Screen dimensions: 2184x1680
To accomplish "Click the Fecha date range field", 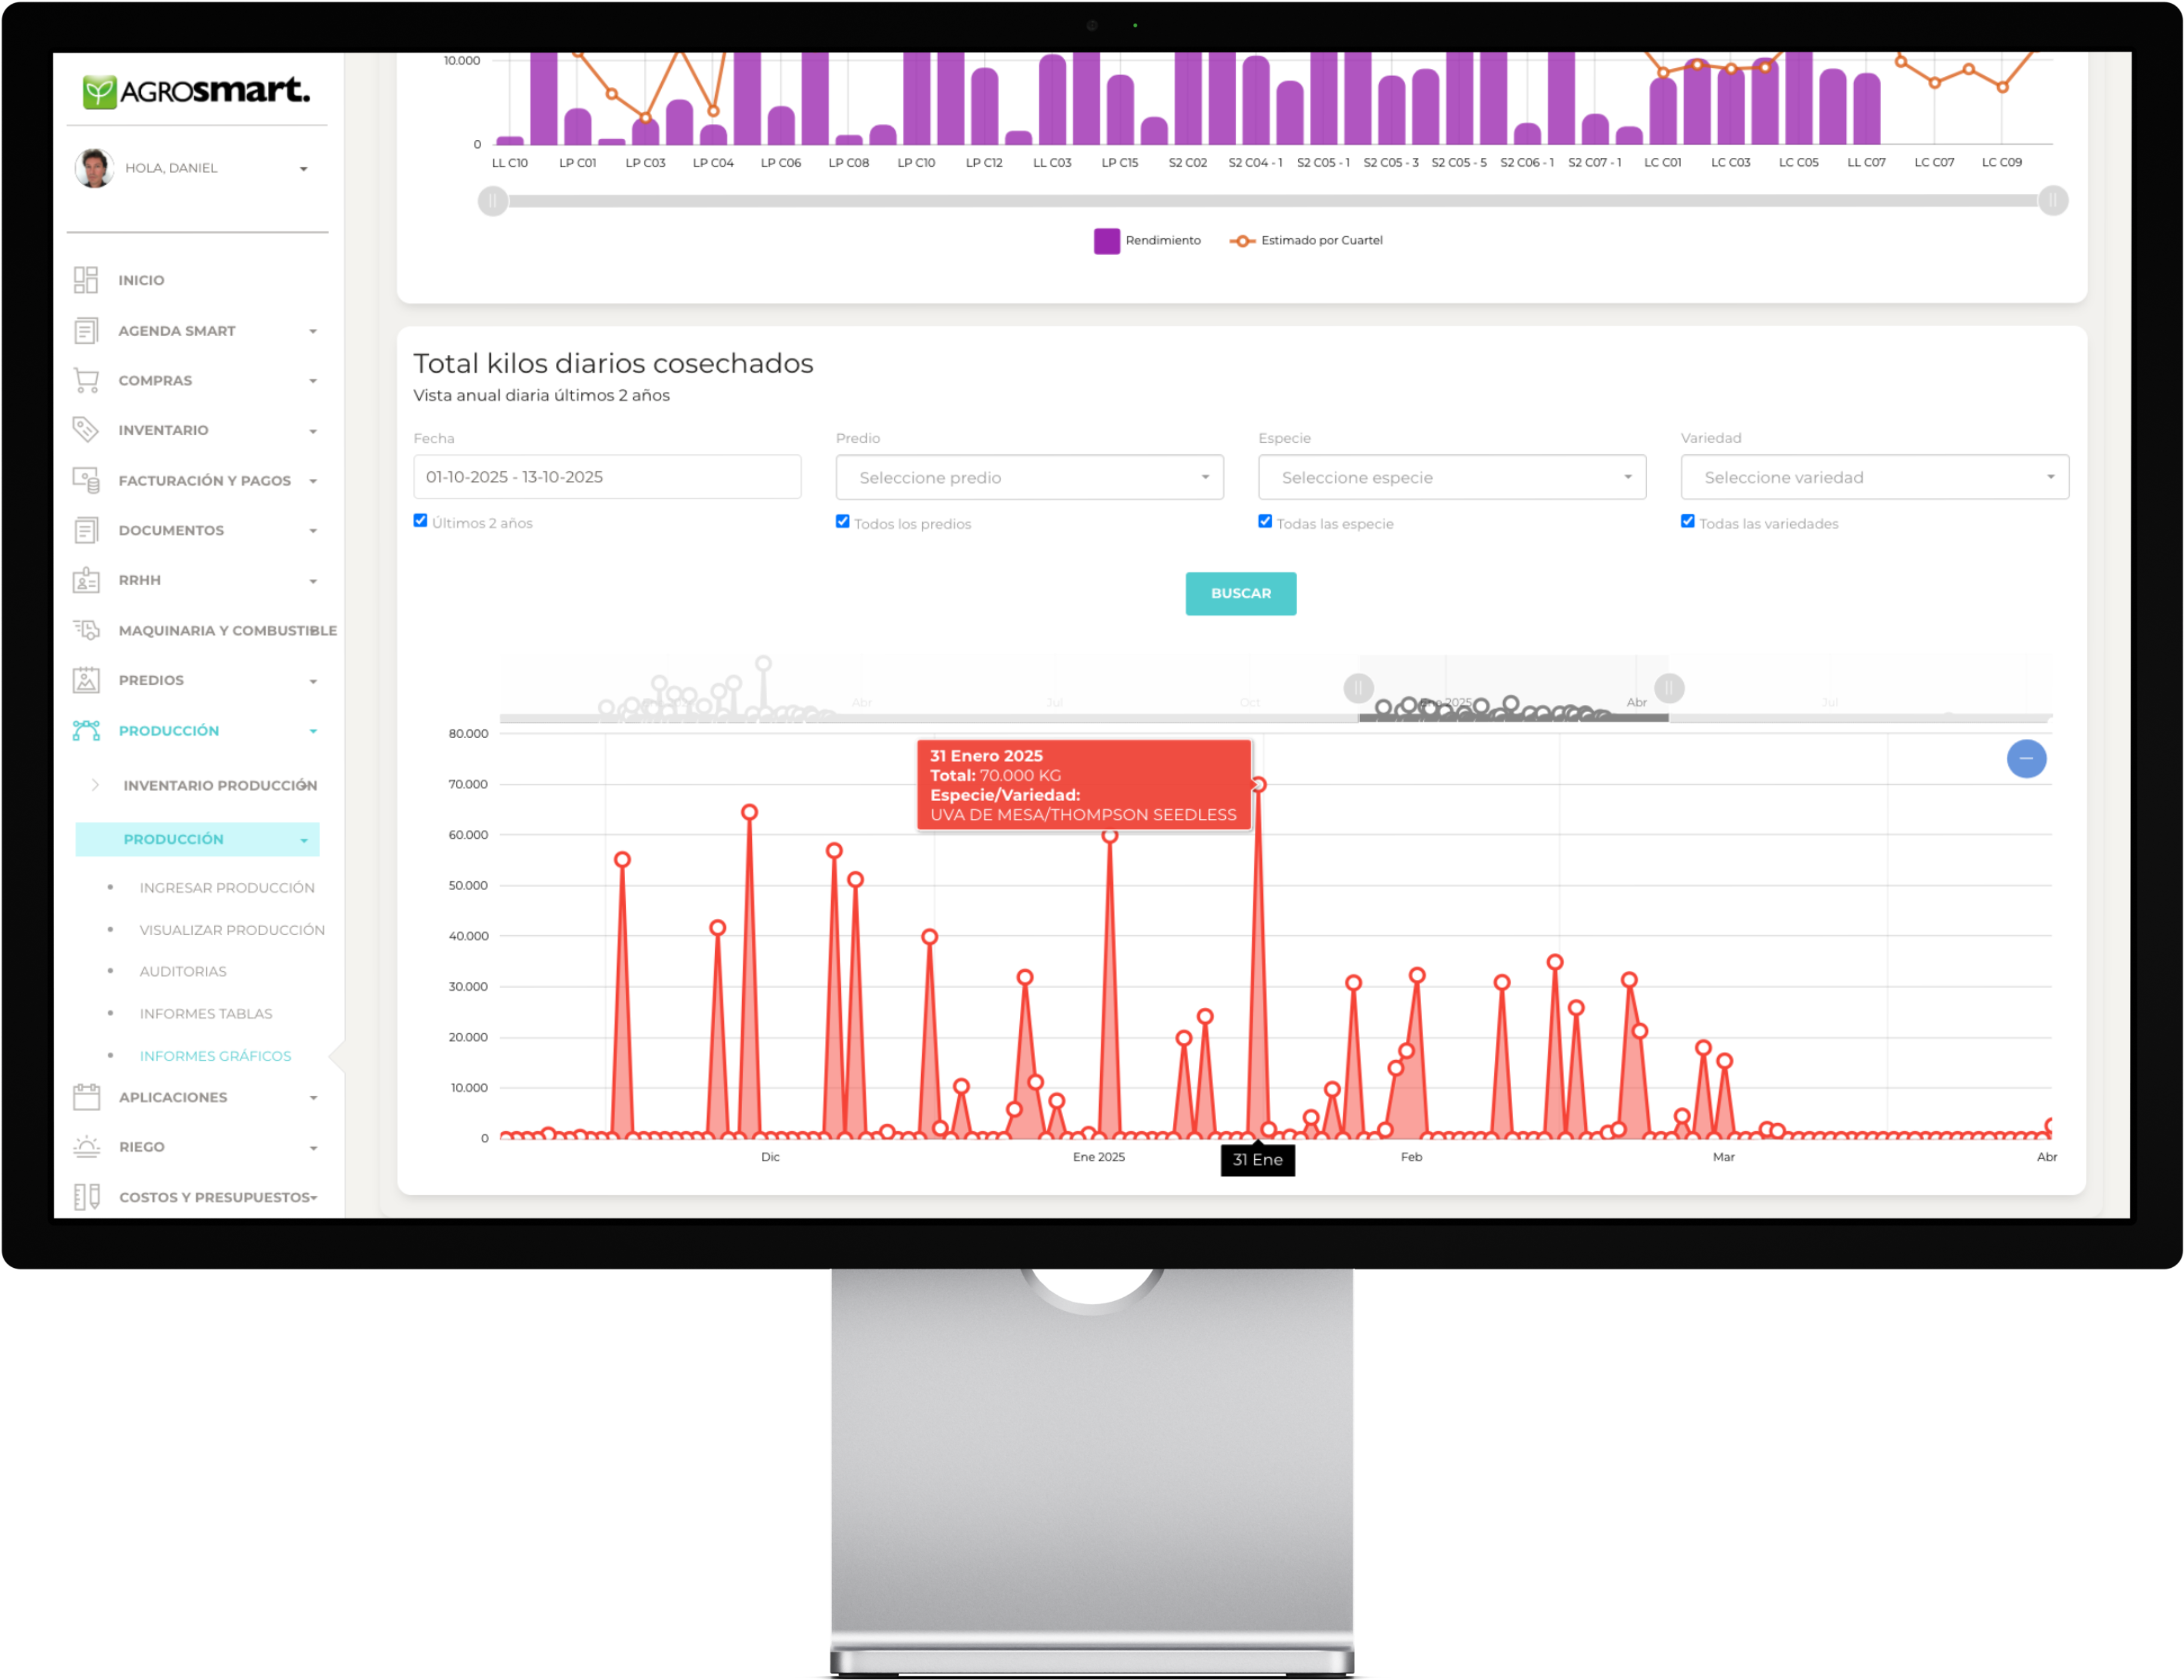I will point(607,477).
